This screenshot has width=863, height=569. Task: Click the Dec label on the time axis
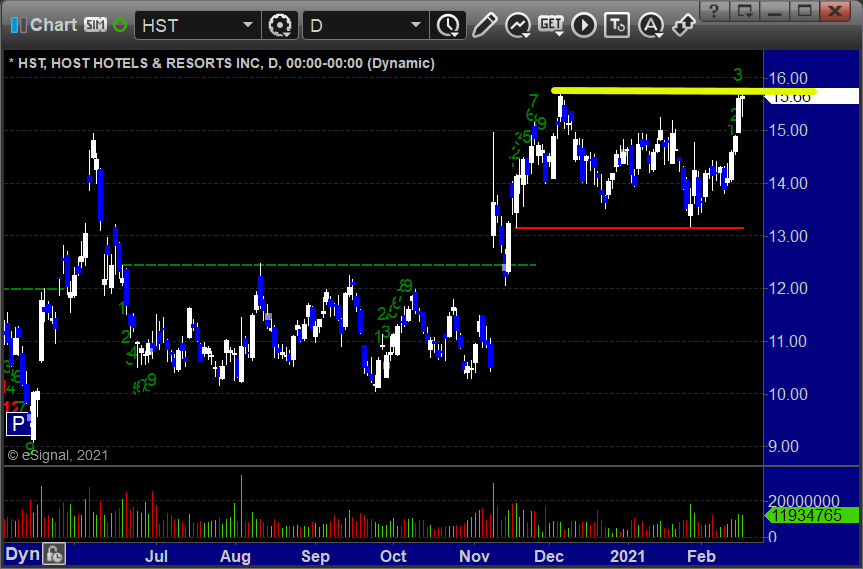tap(549, 556)
